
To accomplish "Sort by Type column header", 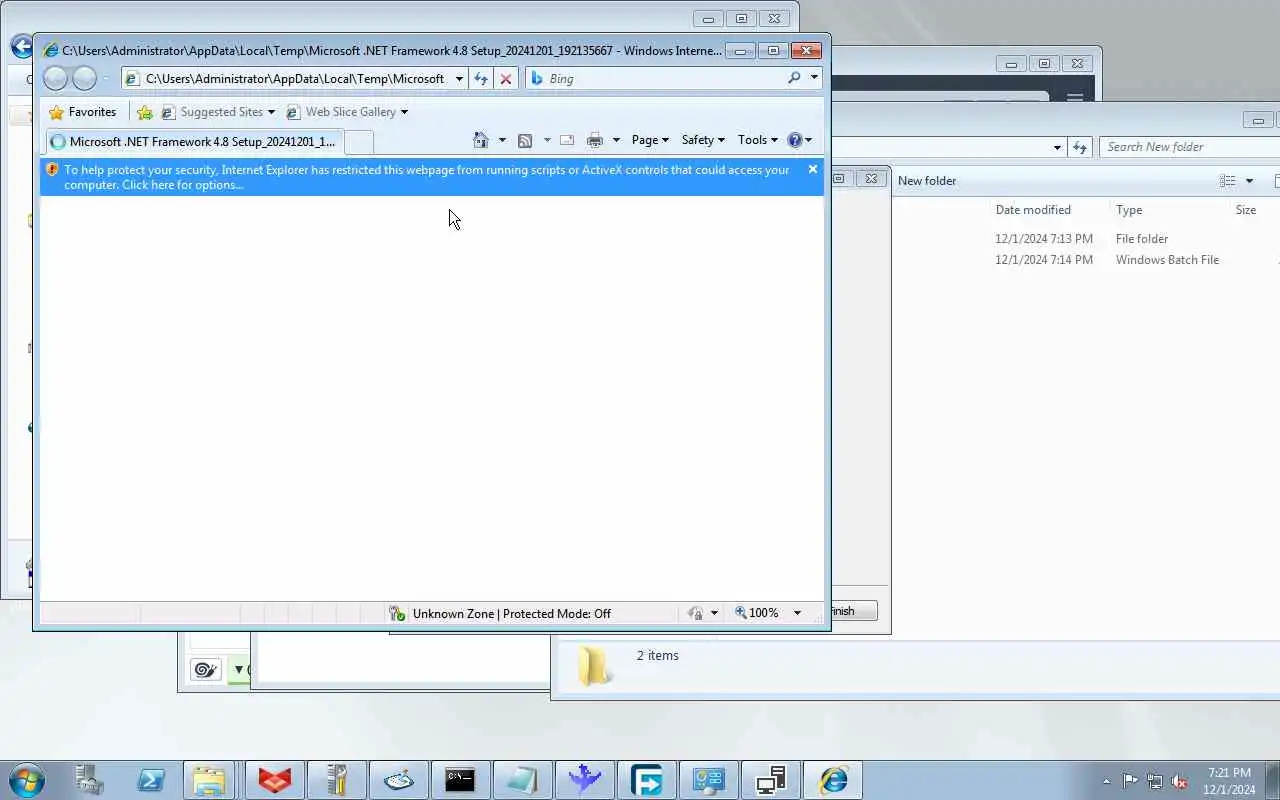I will point(1129,210).
